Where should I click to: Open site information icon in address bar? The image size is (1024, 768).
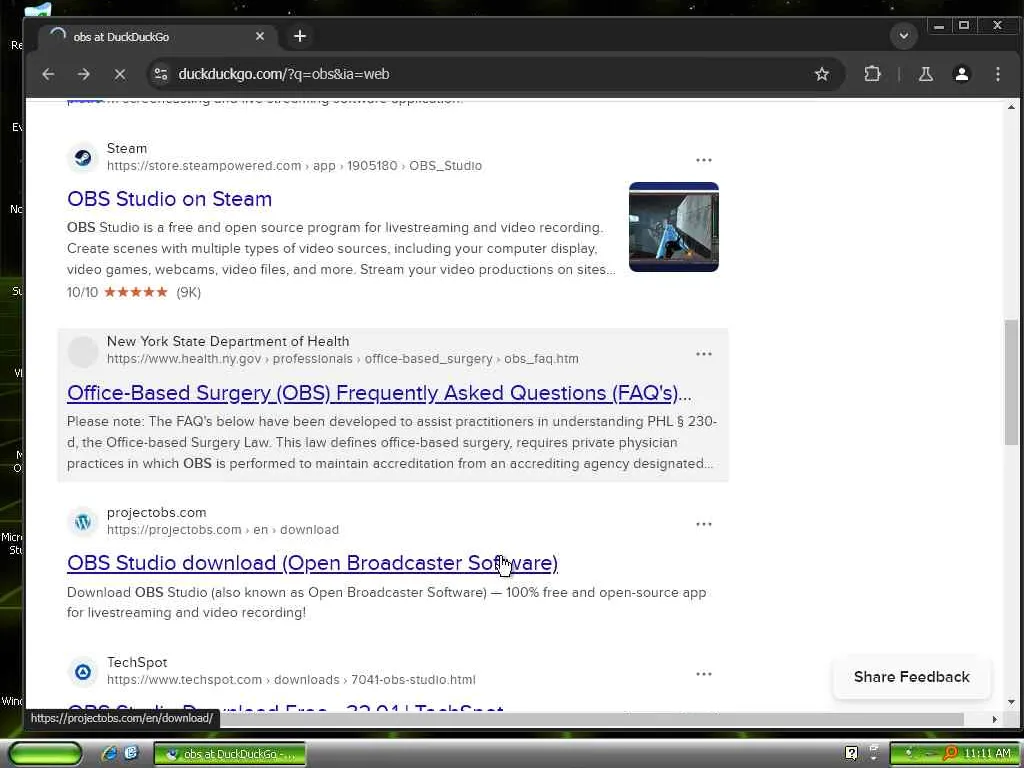tap(161, 74)
